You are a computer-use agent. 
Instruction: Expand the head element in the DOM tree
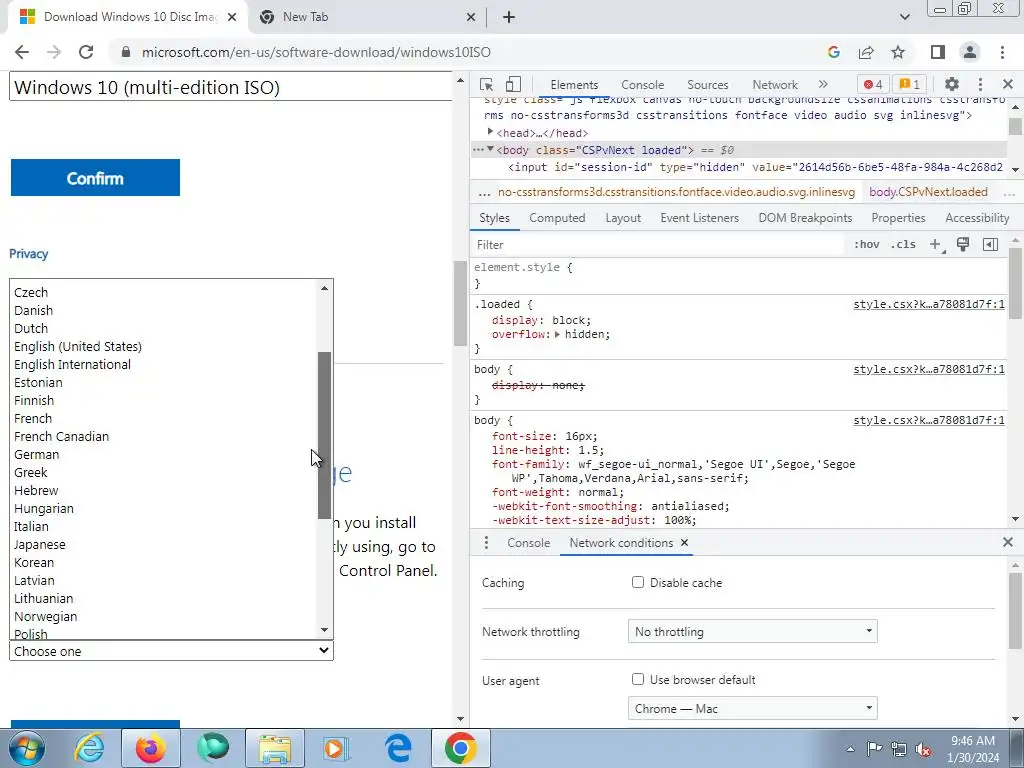pyautogui.click(x=490, y=133)
